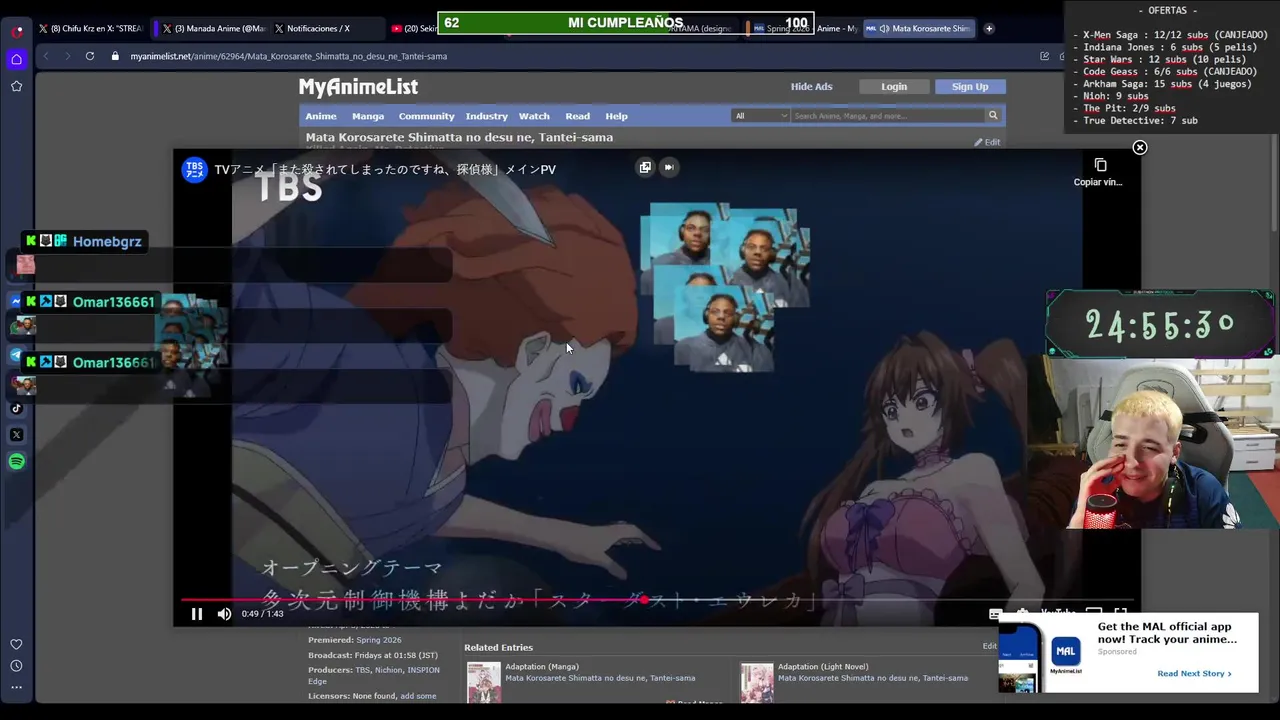Image resolution: width=1280 pixels, height=720 pixels.
Task: Switch to the Chifu Krz en X tab
Action: tap(91, 29)
